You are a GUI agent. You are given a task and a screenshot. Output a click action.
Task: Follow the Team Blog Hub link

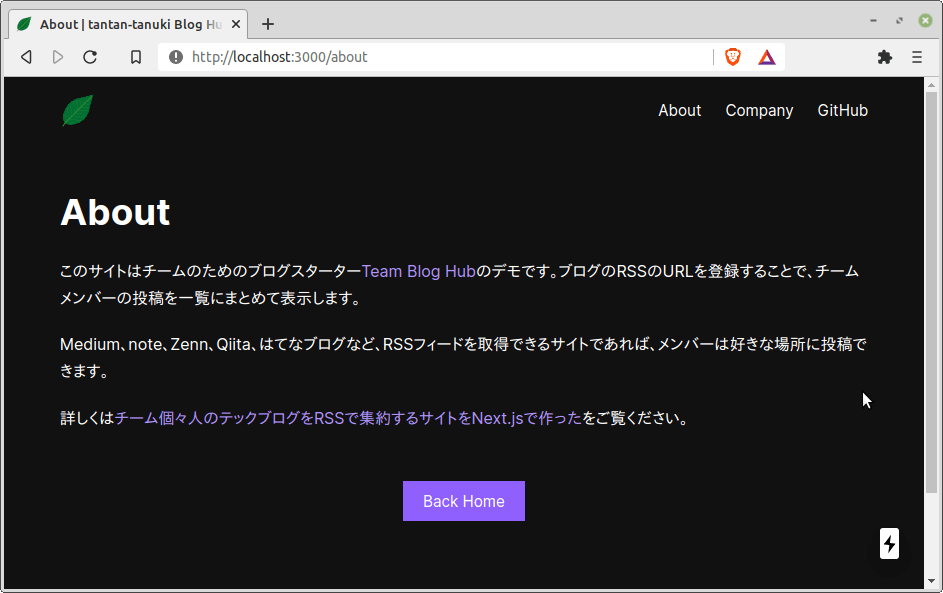tap(419, 271)
